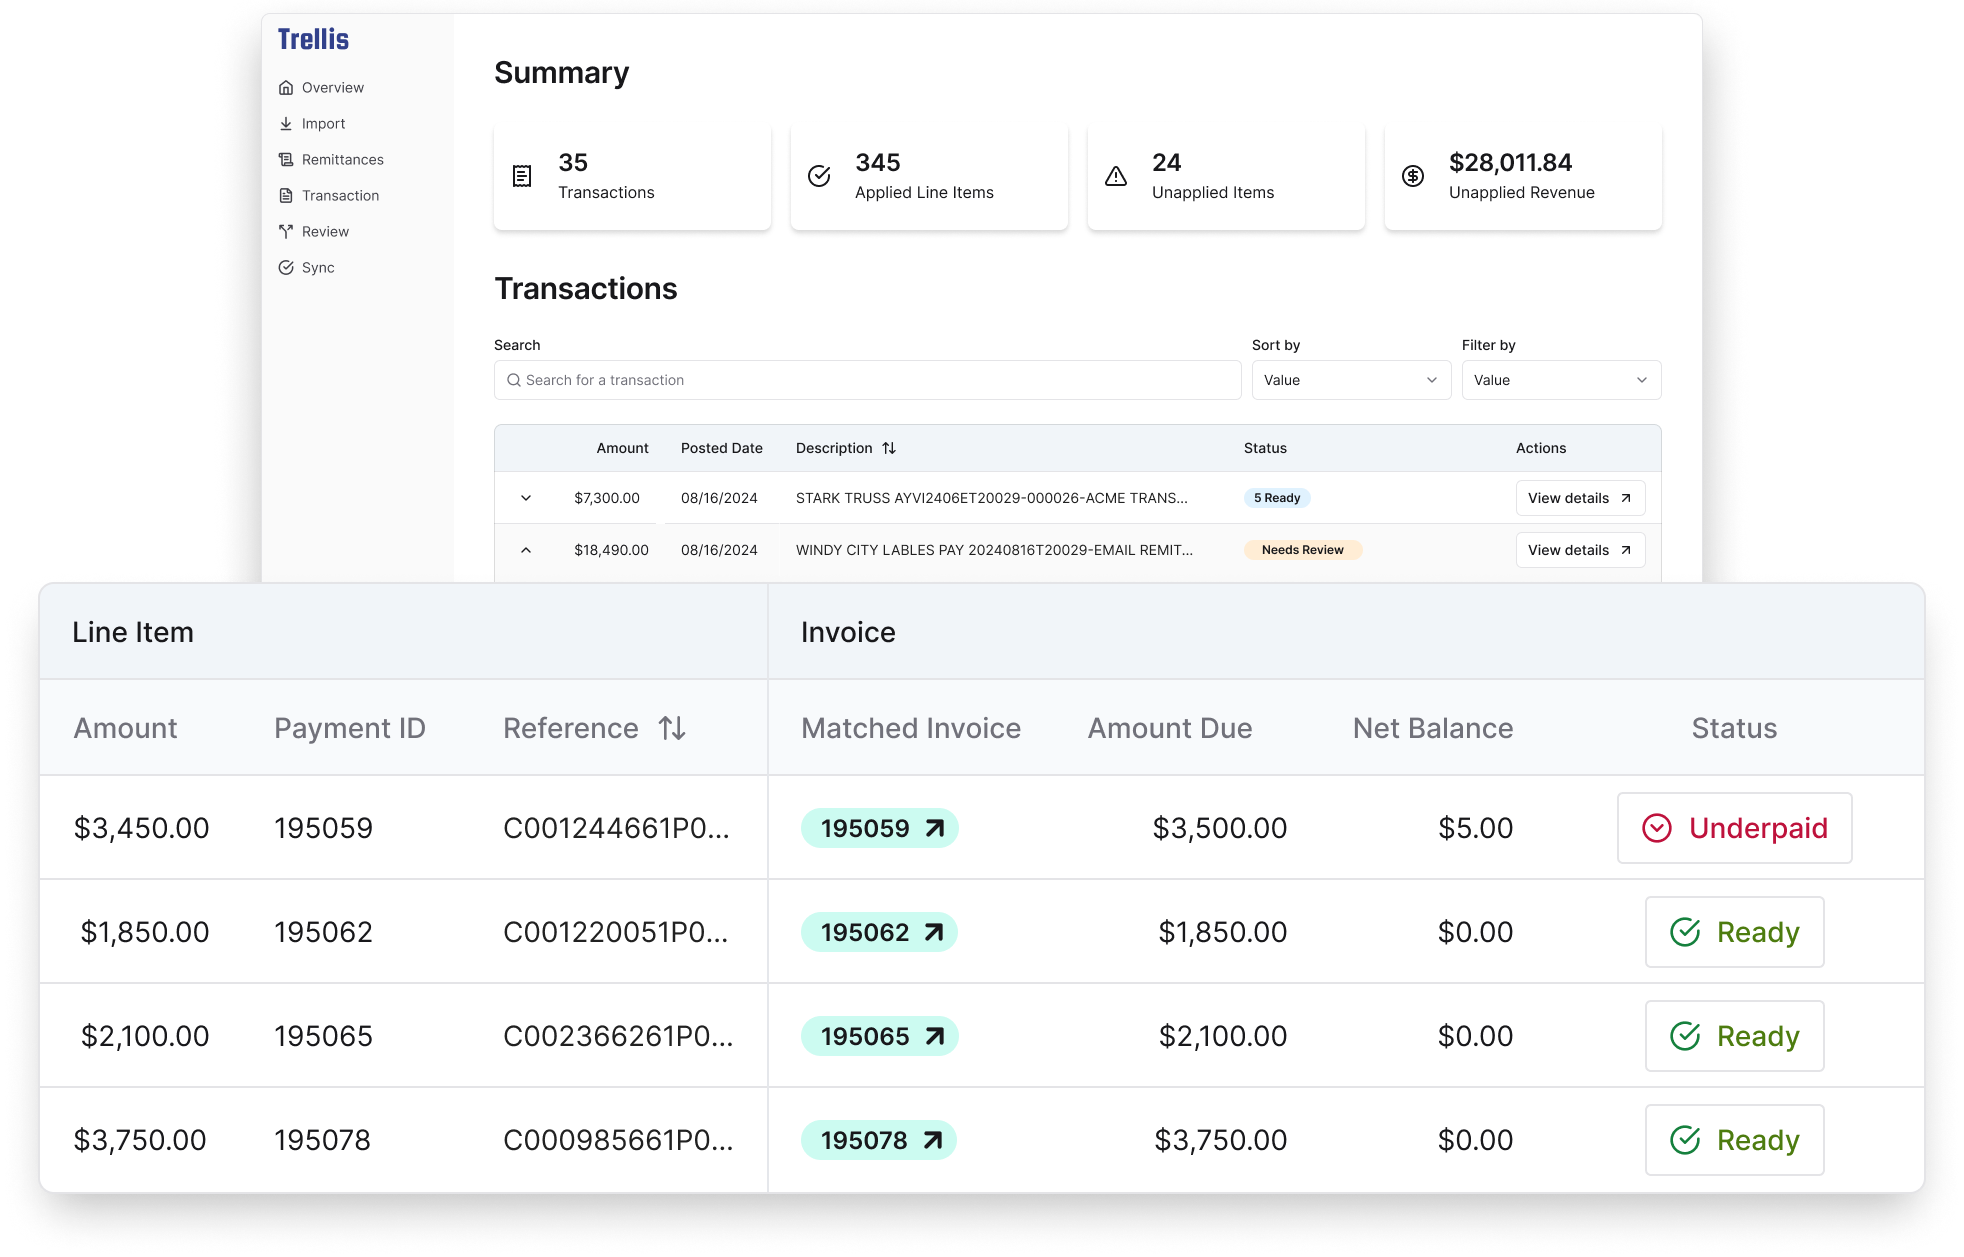This screenshot has height=1257, width=1964.
Task: Select the Unapplied Revenue dollar icon
Action: (x=1413, y=177)
